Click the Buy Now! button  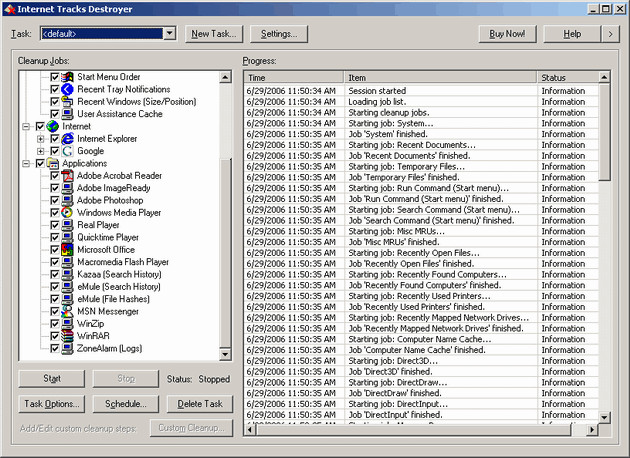coord(507,34)
